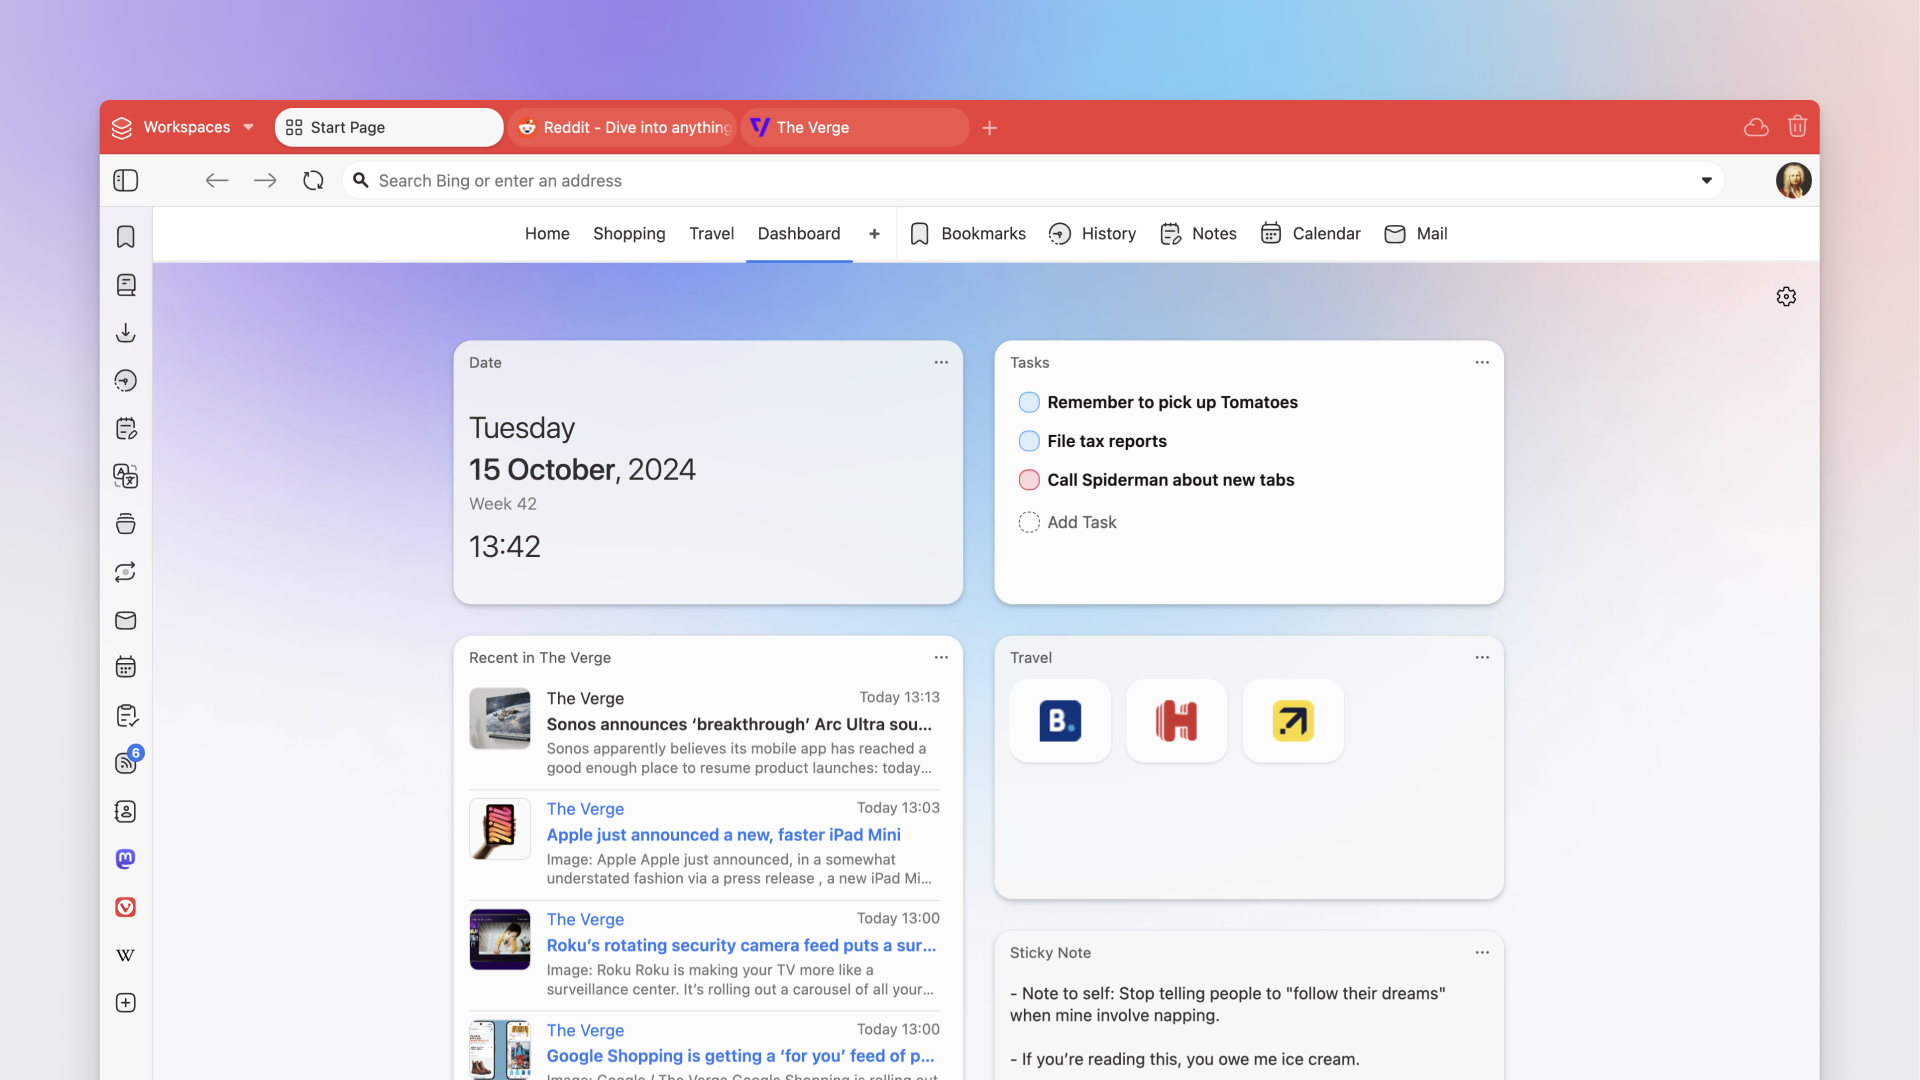Toggle the Remember to pick up Tomatoes checkbox
This screenshot has height=1080, width=1920.
click(1029, 401)
